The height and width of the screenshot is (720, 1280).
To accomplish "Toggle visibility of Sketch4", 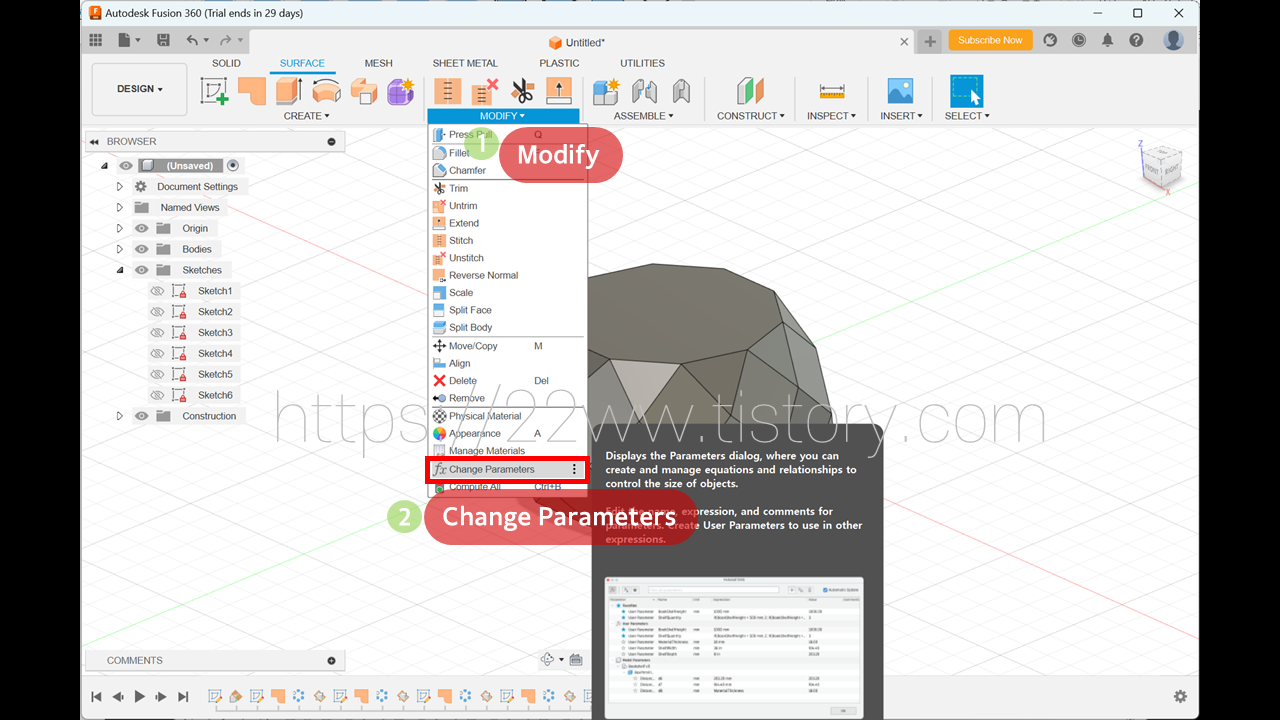I will click(x=157, y=354).
